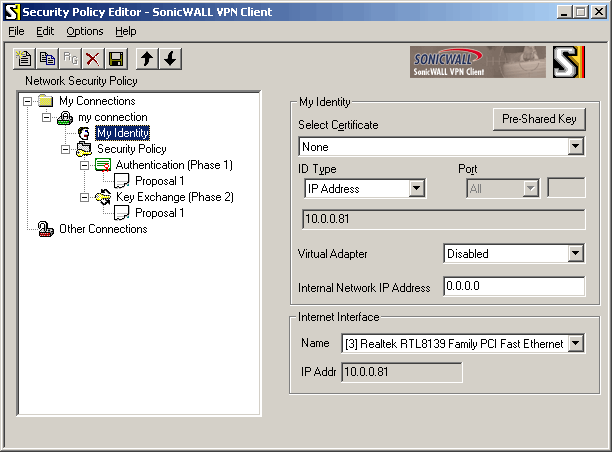Select My Connections label in the tree
The height and width of the screenshot is (452, 612).
97,101
